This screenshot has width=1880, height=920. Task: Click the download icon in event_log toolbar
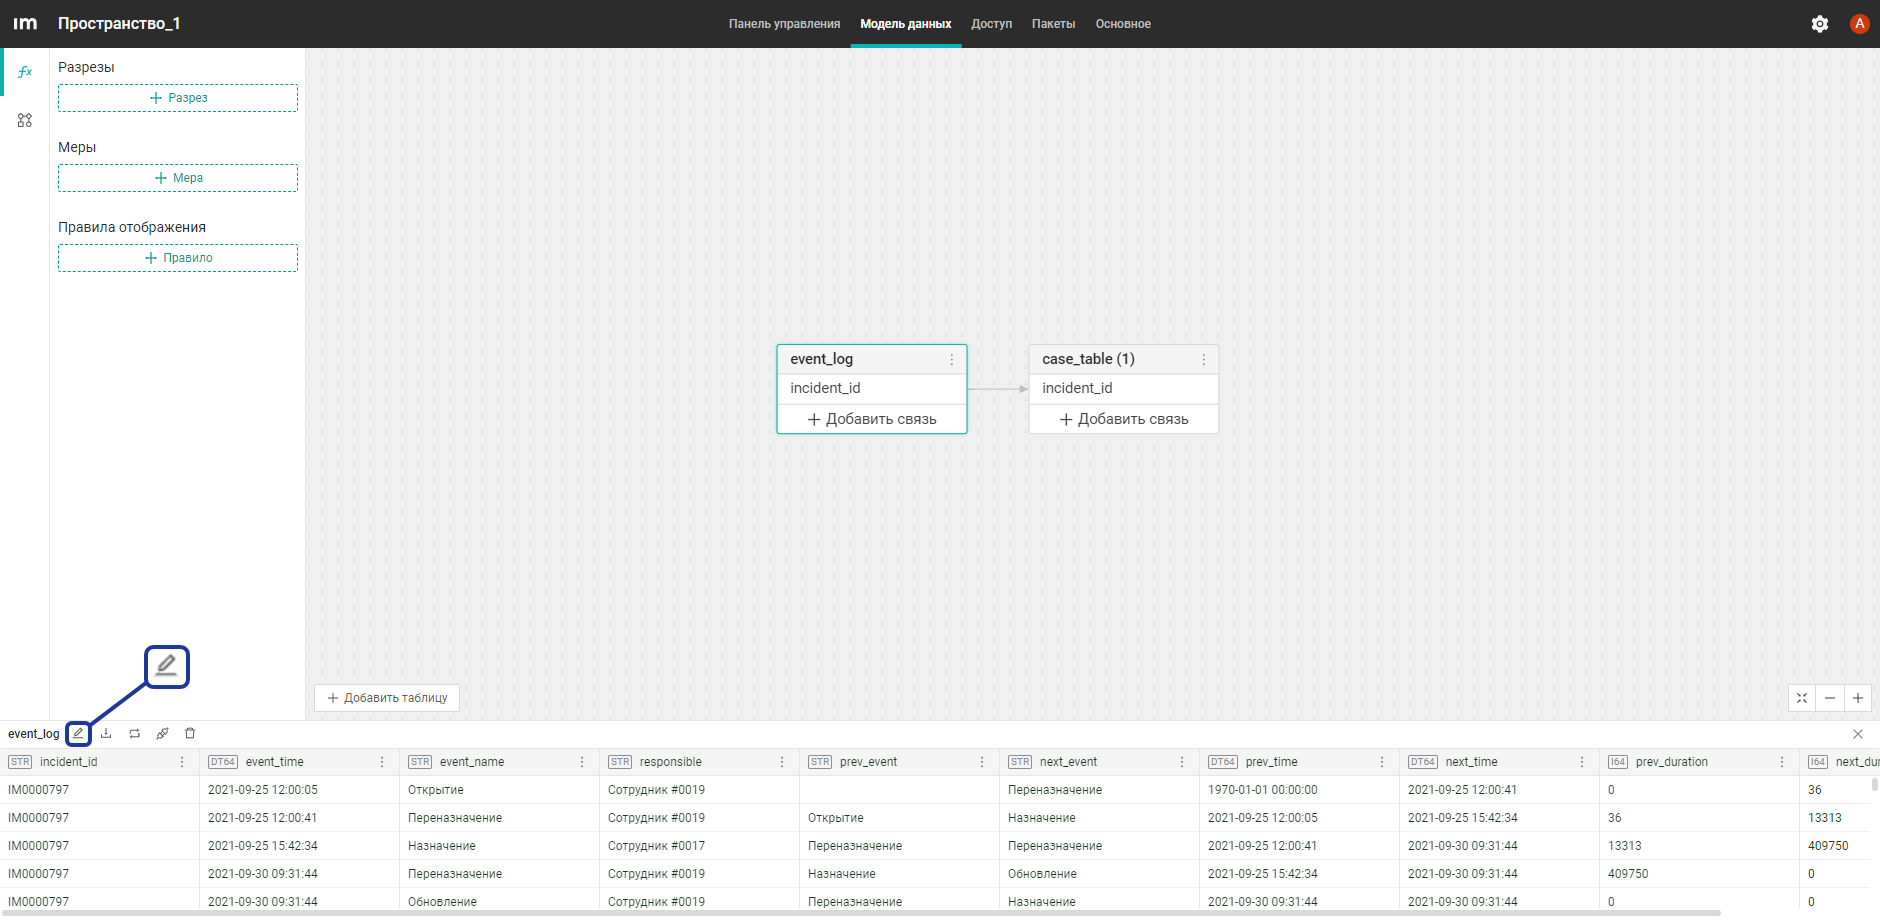click(106, 734)
